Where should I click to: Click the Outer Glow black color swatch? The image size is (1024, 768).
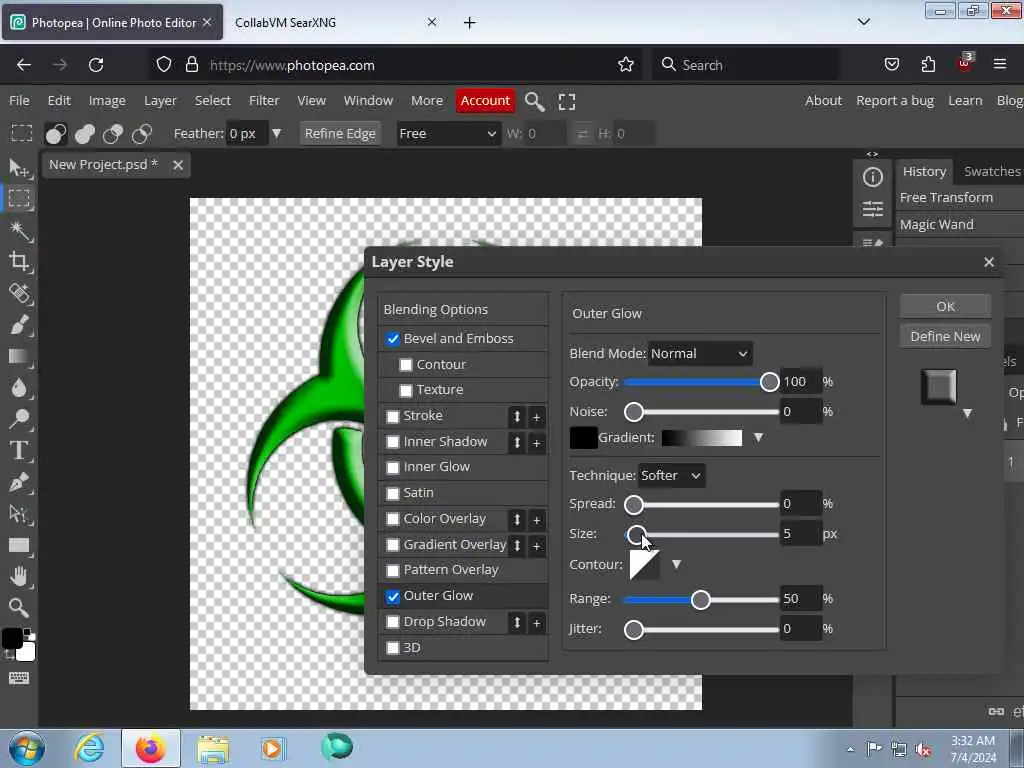583,438
